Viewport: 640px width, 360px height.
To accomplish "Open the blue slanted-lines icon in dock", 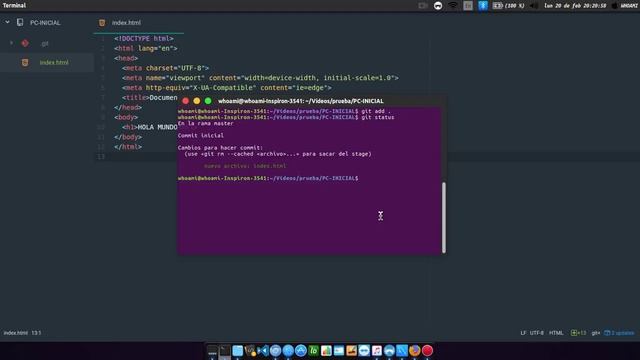I will 402,351.
